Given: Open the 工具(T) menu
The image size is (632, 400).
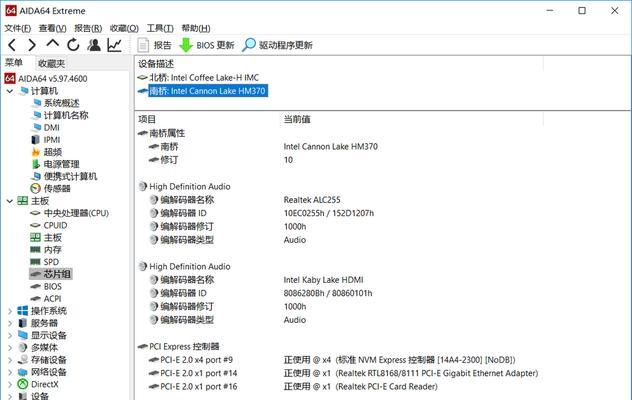Looking at the screenshot, I should coord(160,28).
